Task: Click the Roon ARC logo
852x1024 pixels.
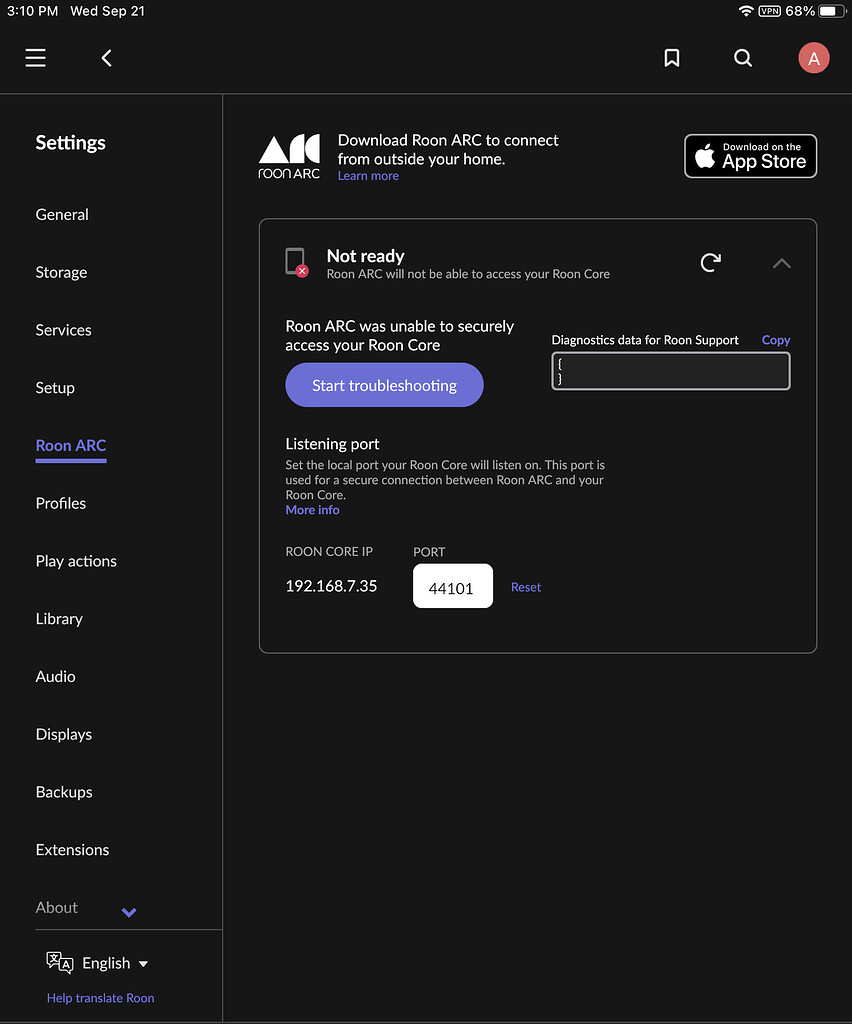Action: pos(289,155)
